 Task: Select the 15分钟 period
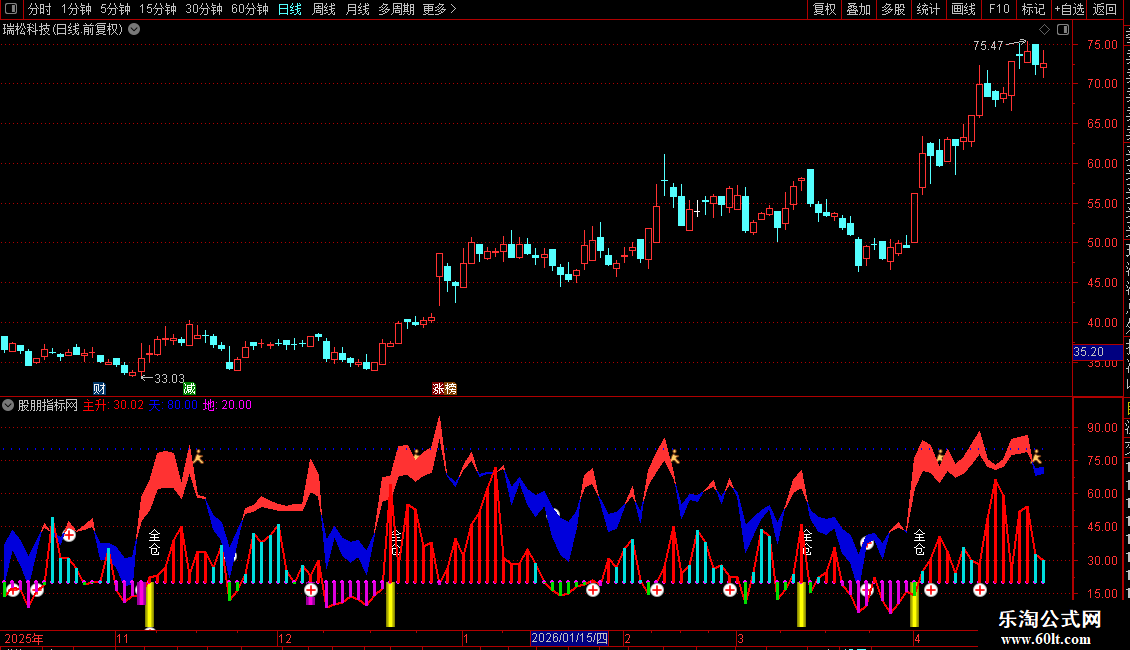click(158, 9)
